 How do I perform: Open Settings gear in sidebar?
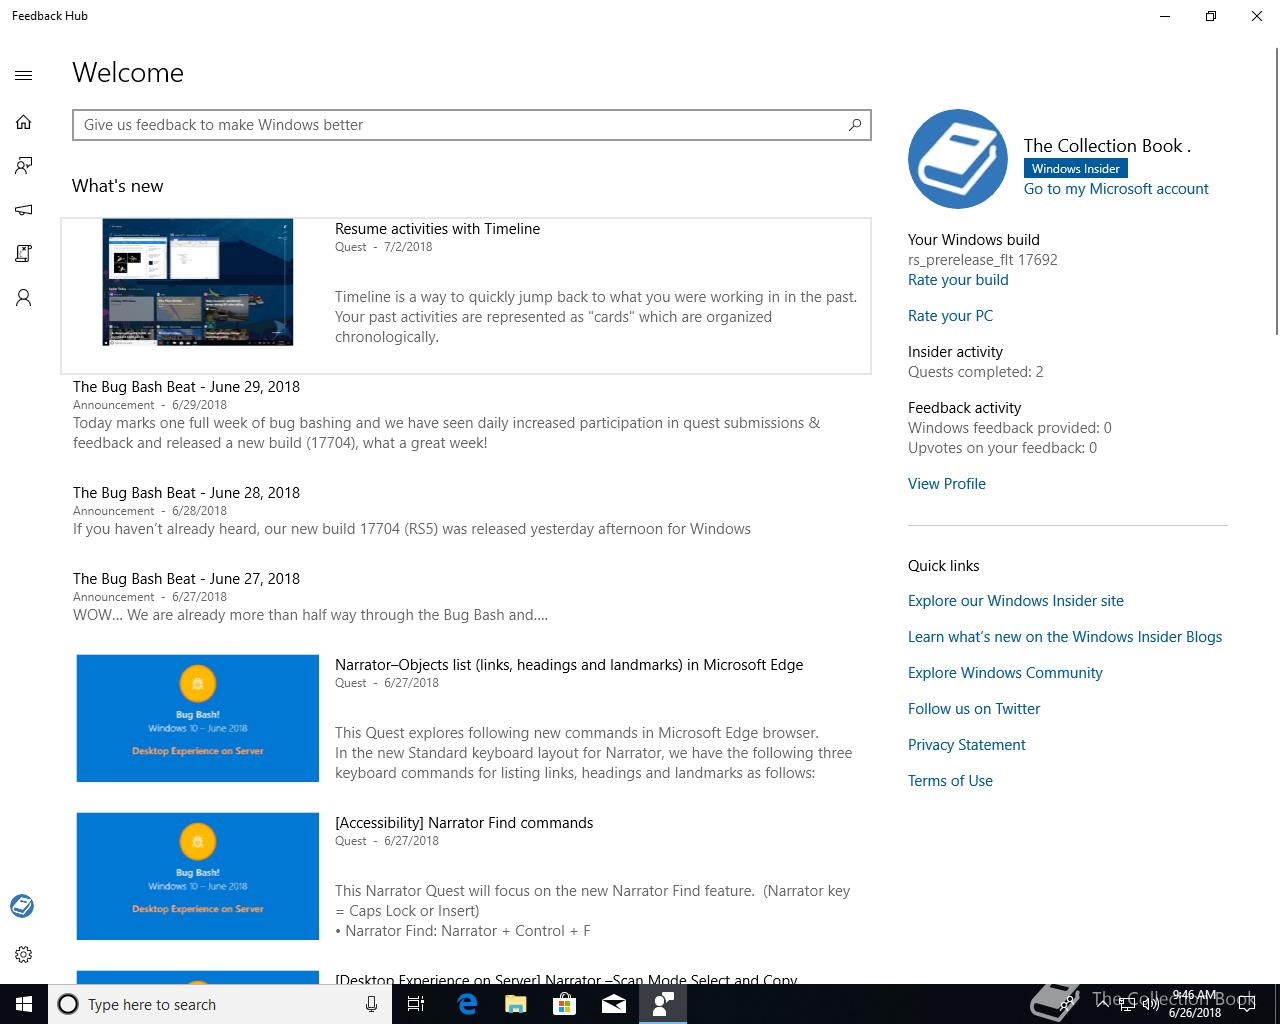coord(24,954)
